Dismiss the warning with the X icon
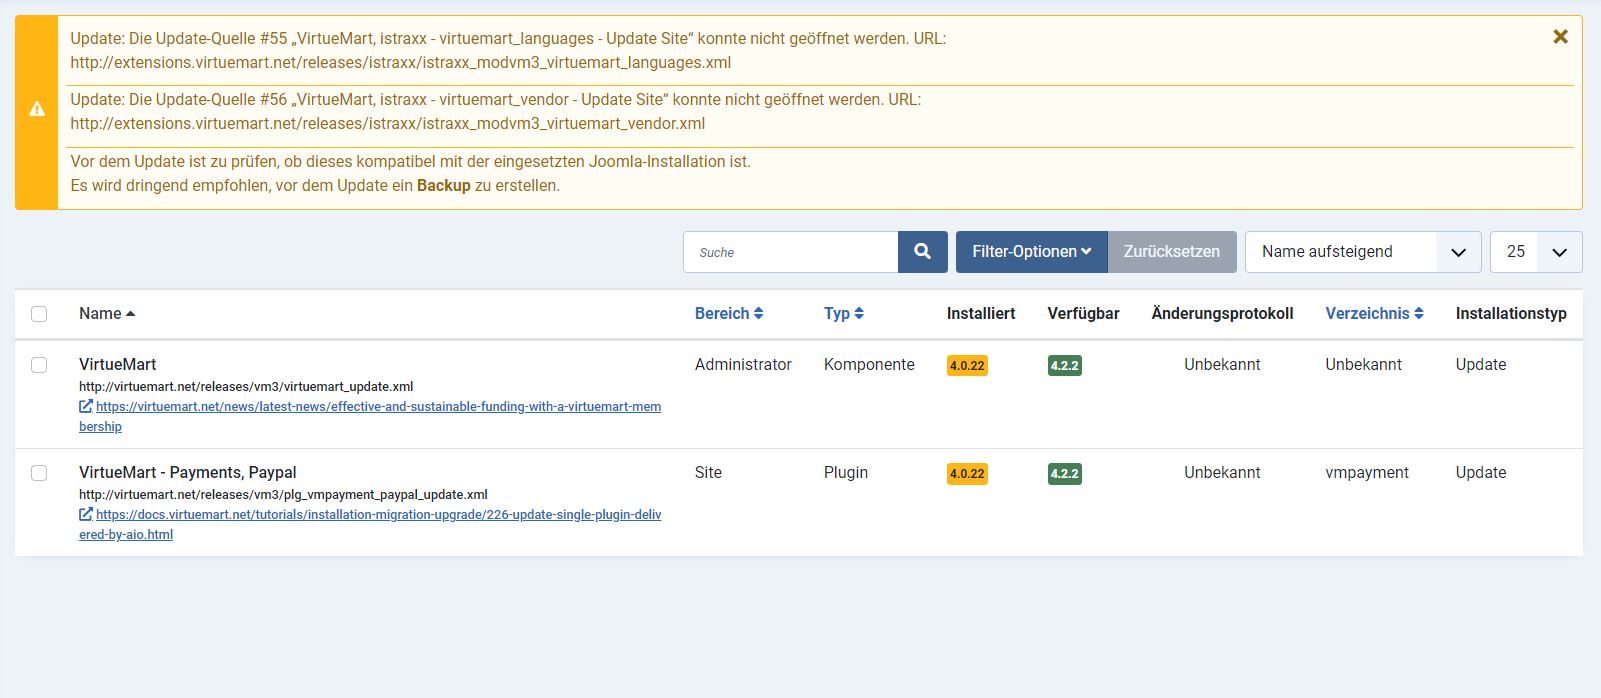This screenshot has height=698, width=1601. coord(1559,37)
